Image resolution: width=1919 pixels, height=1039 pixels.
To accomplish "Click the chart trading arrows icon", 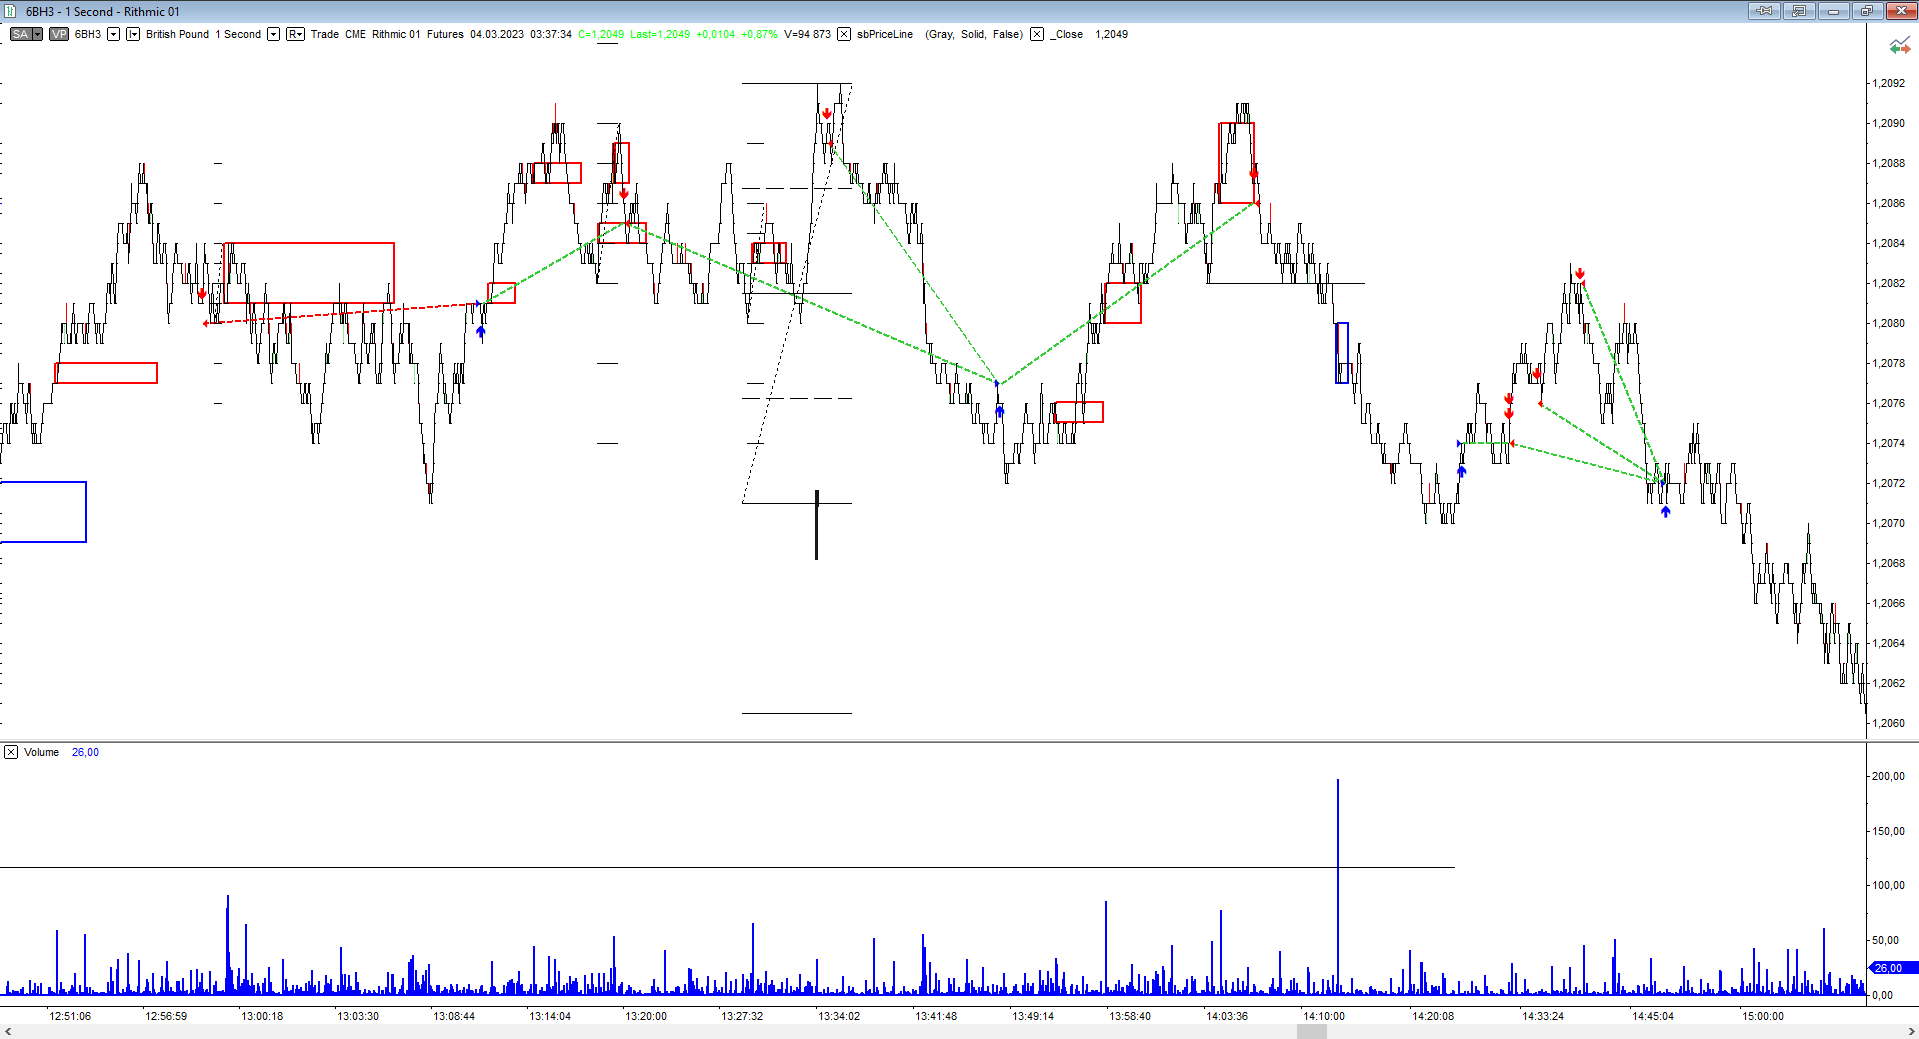I will (1899, 46).
